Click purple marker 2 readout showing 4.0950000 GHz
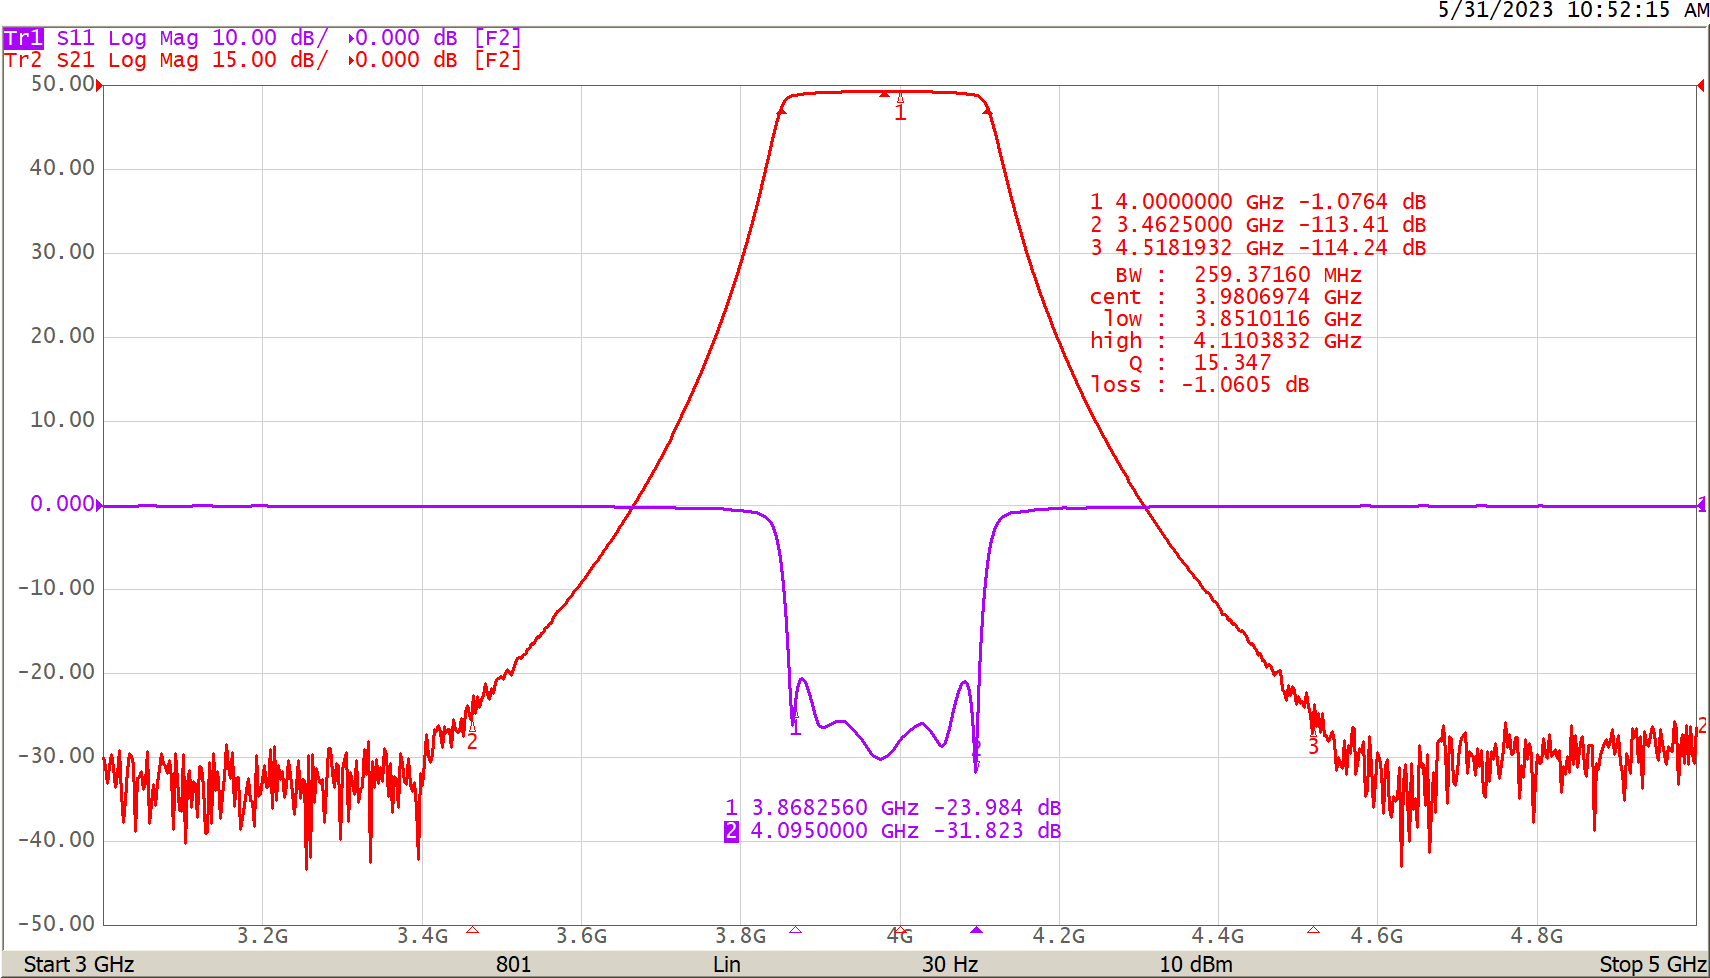The height and width of the screenshot is (978, 1710). pos(893,830)
